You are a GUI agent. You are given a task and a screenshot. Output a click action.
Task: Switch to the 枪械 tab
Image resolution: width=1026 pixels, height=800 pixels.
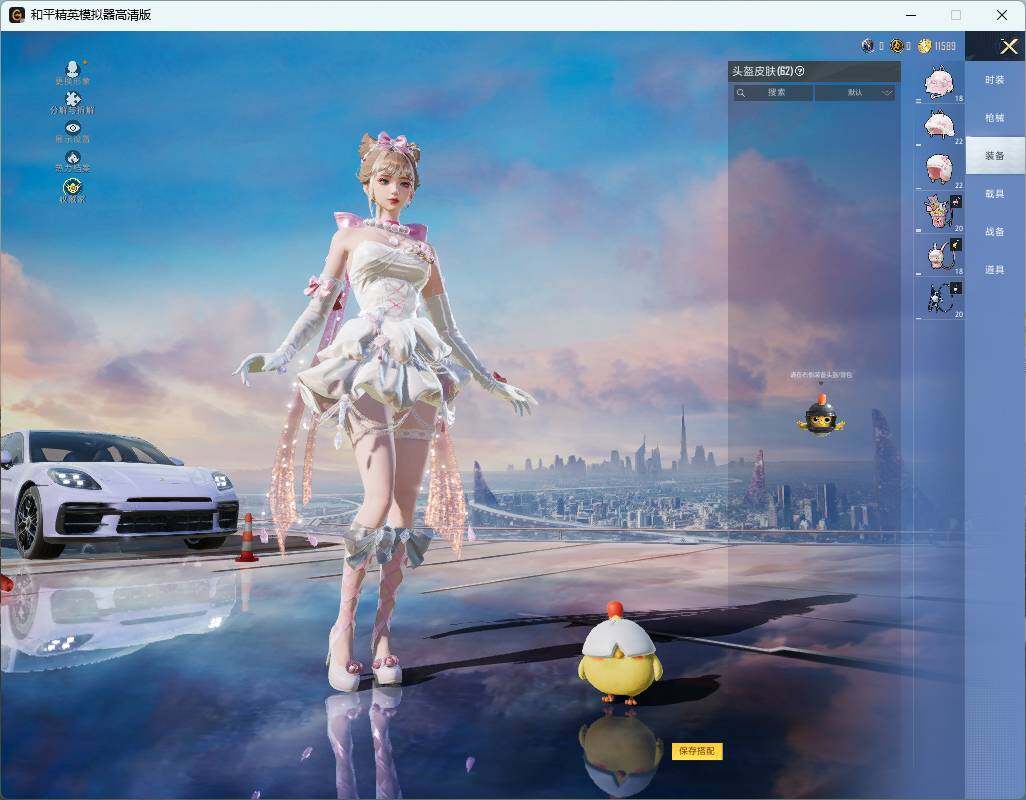(x=995, y=118)
